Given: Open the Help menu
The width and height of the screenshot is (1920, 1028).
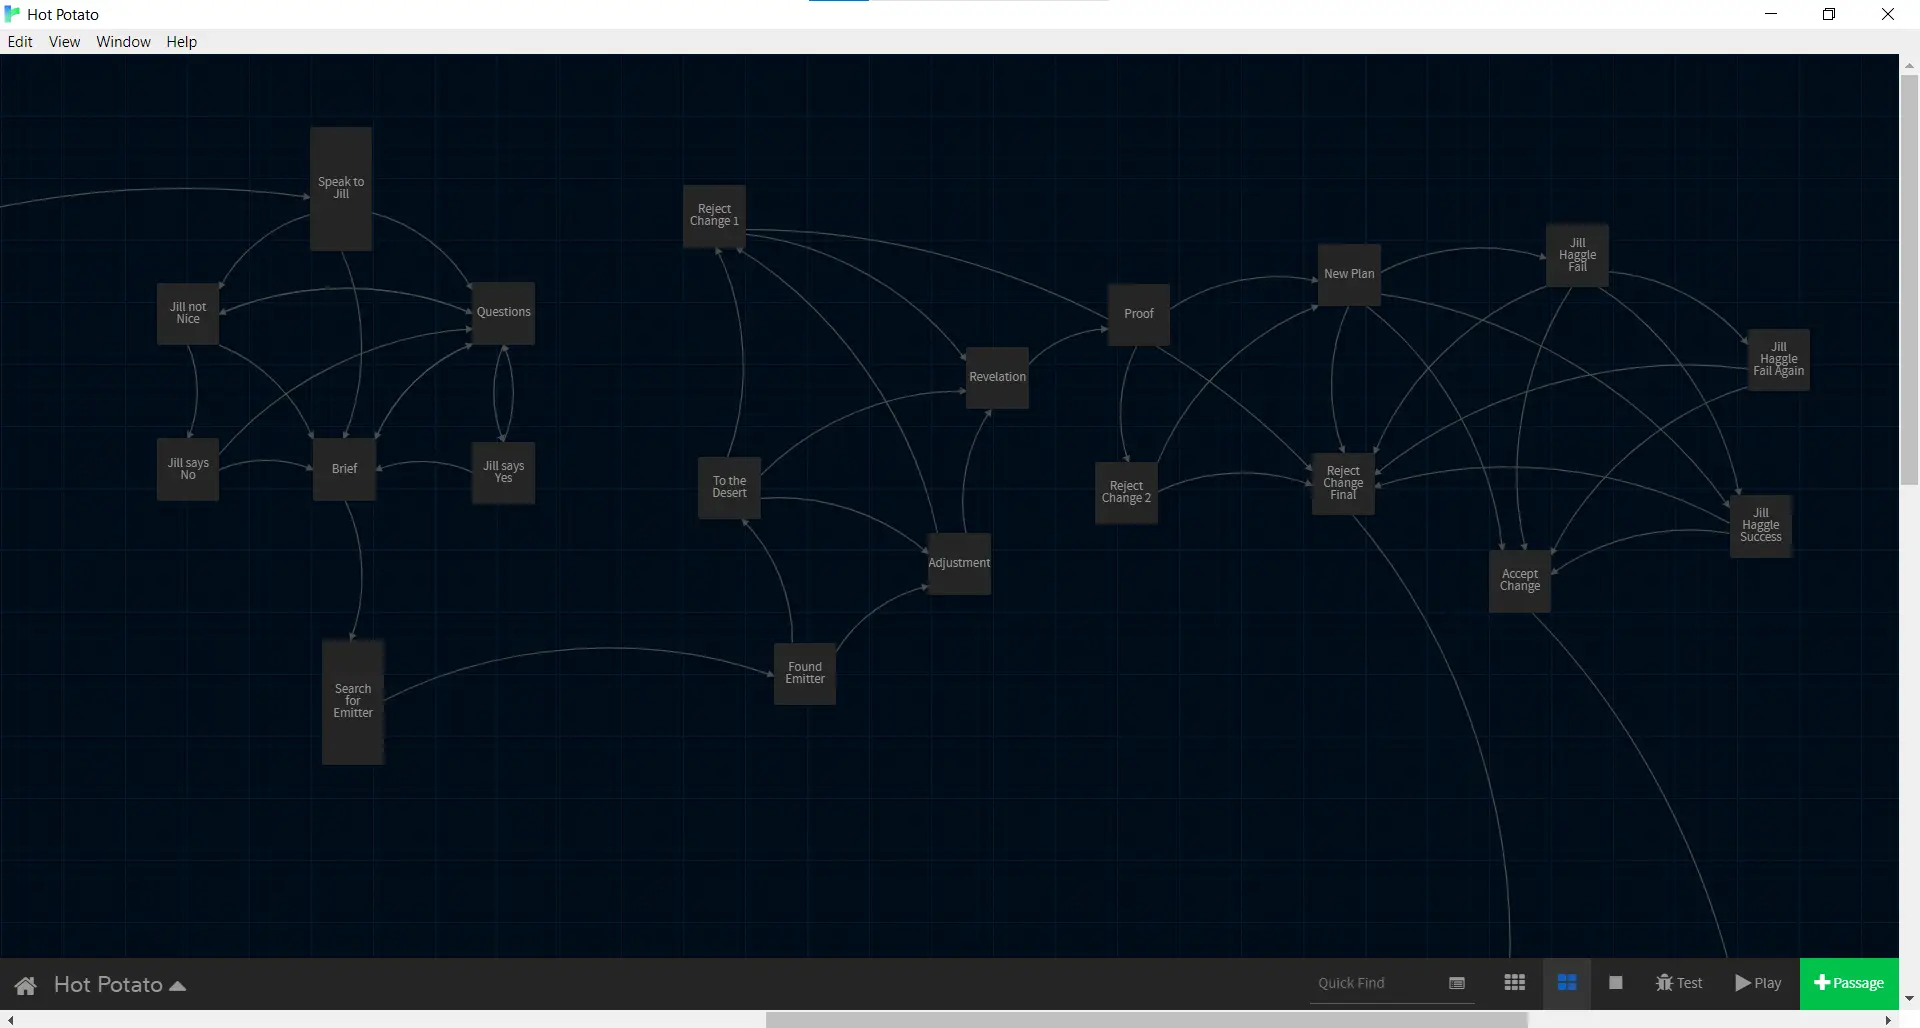Looking at the screenshot, I should (x=180, y=41).
